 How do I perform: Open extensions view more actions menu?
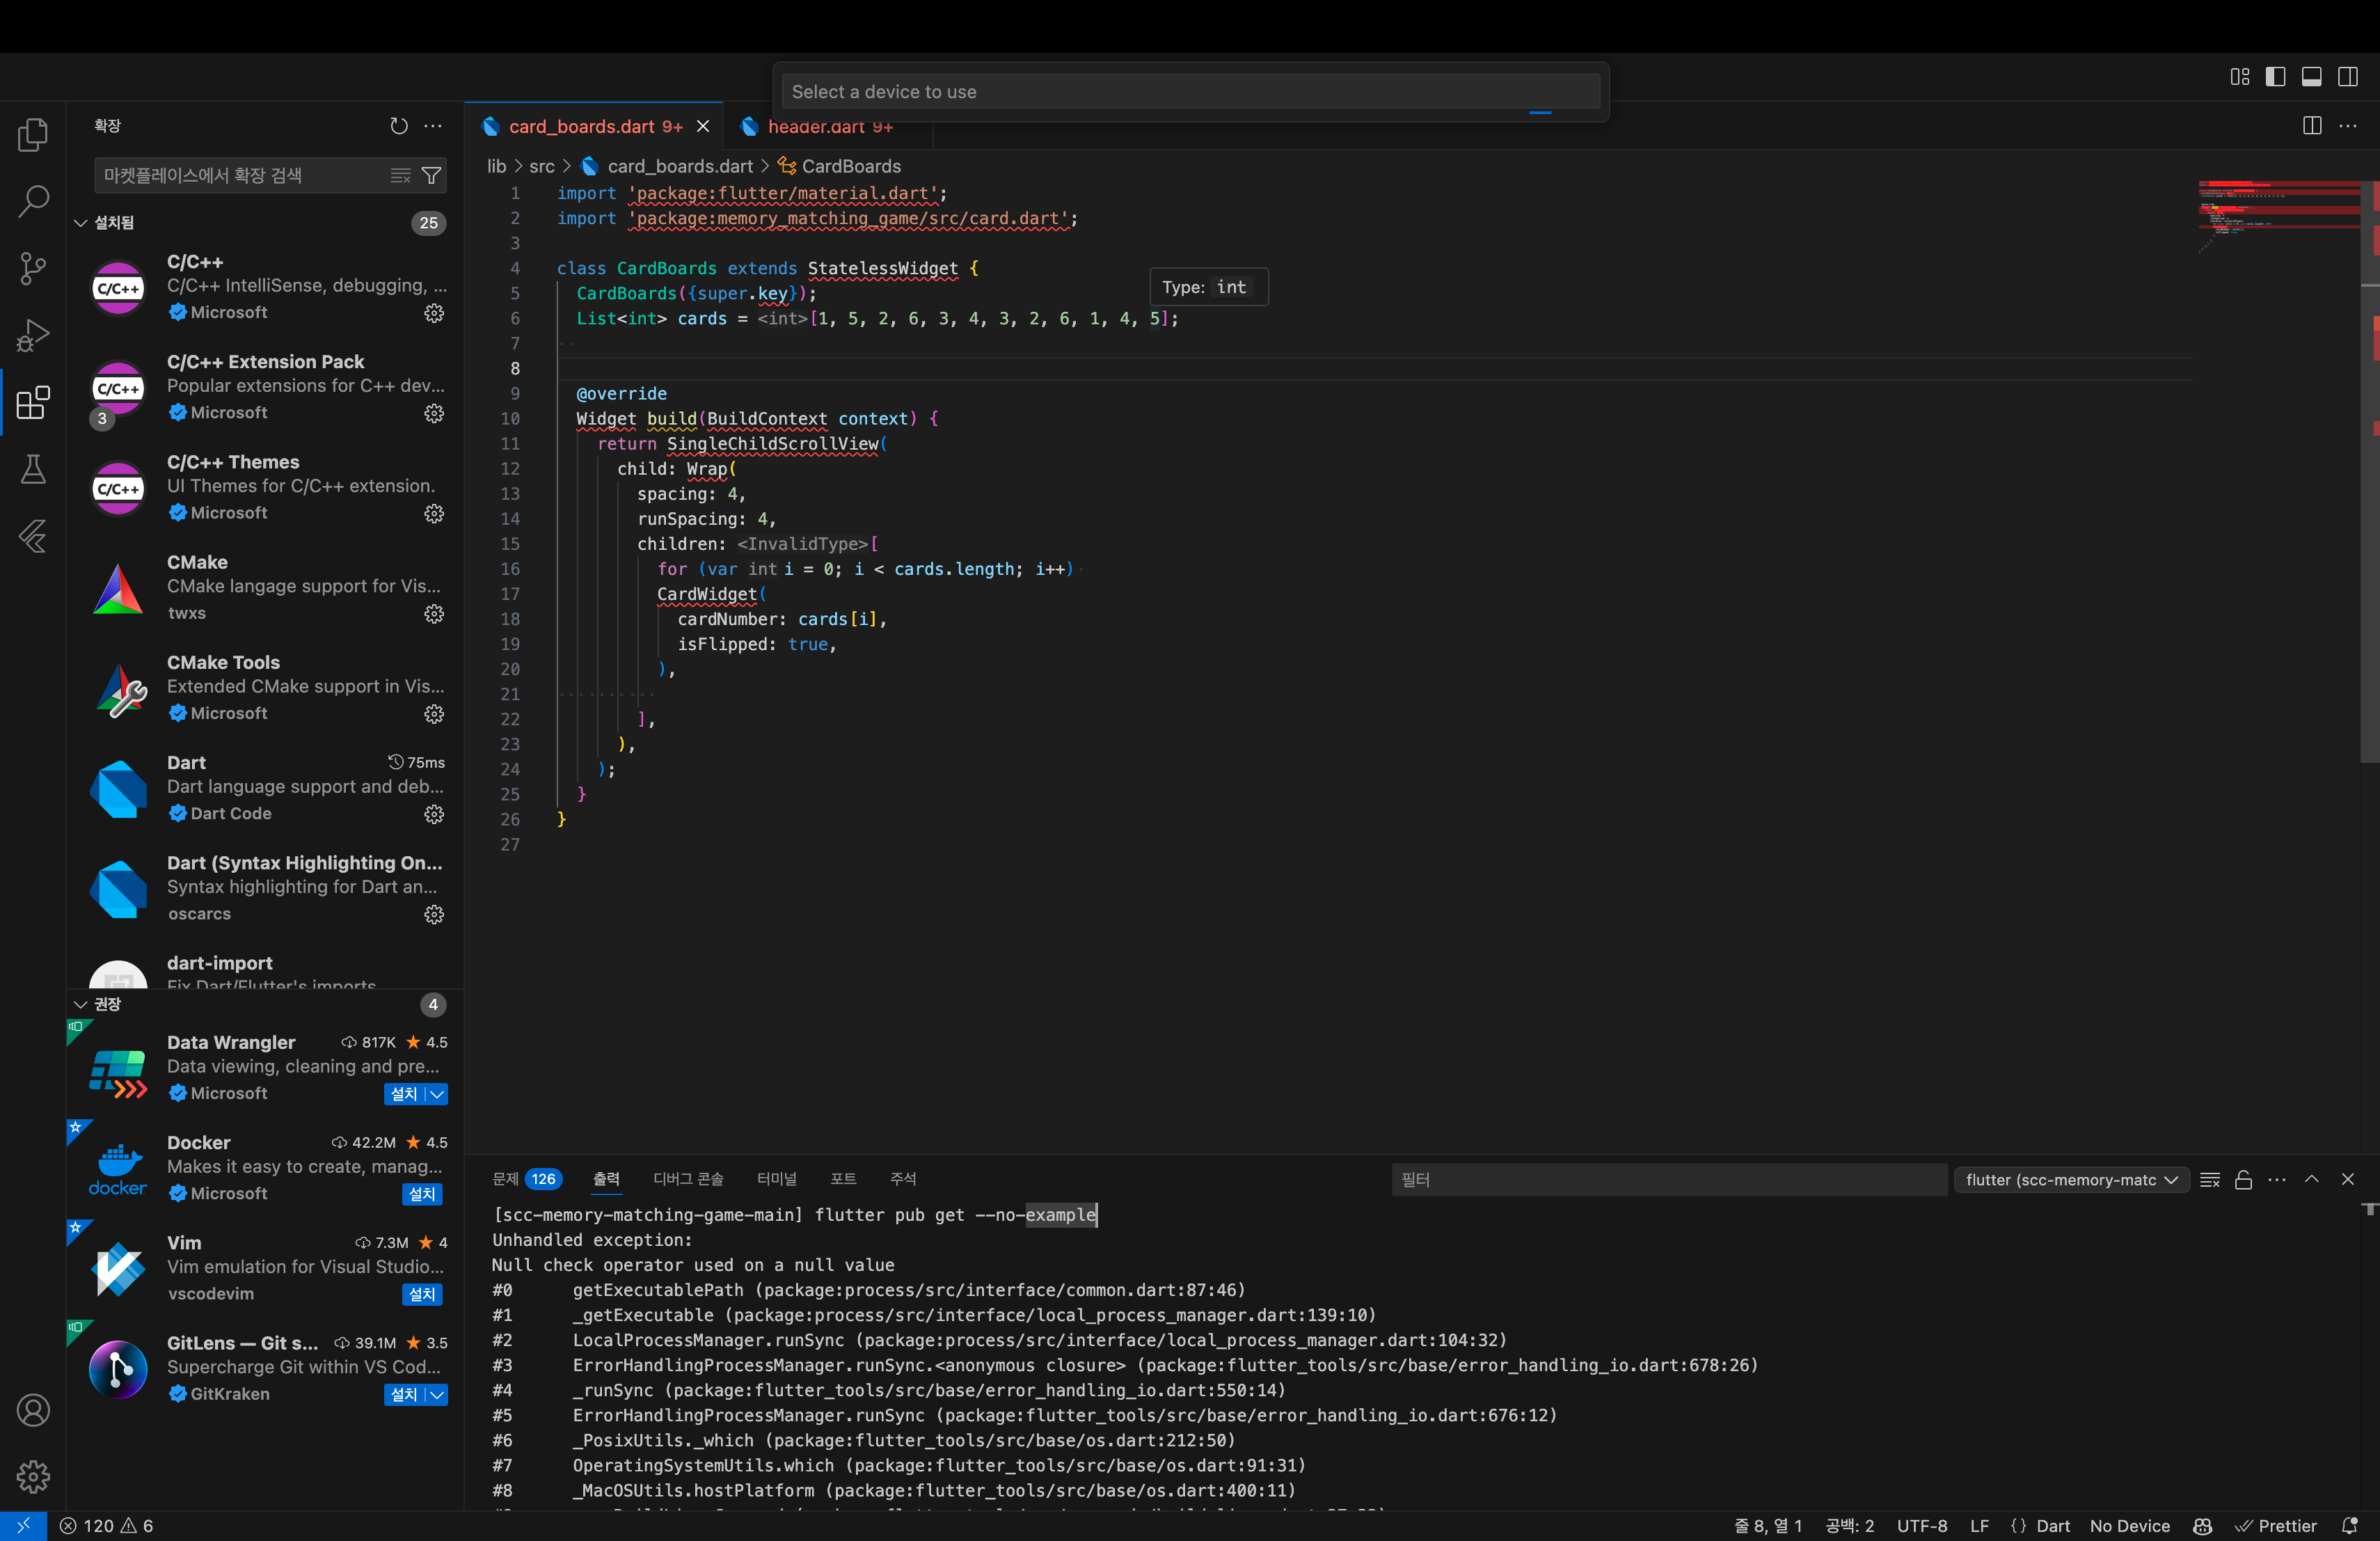(x=433, y=126)
